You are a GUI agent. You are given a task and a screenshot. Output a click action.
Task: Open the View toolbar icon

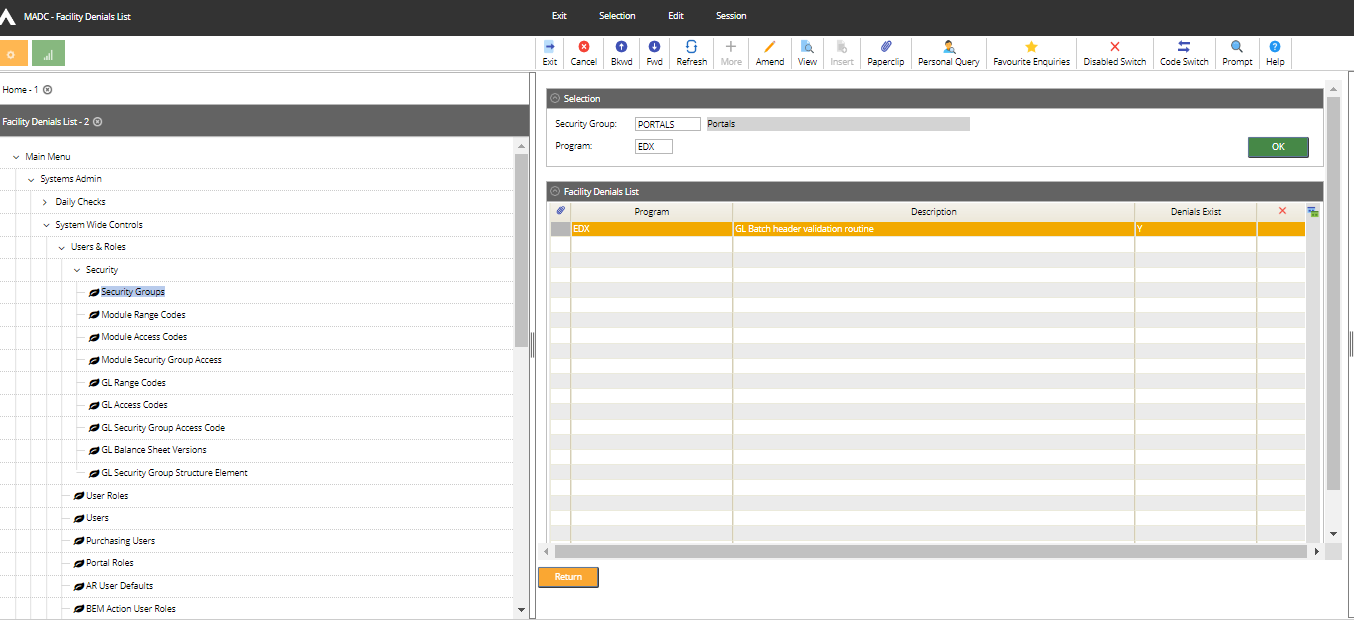pos(807,47)
